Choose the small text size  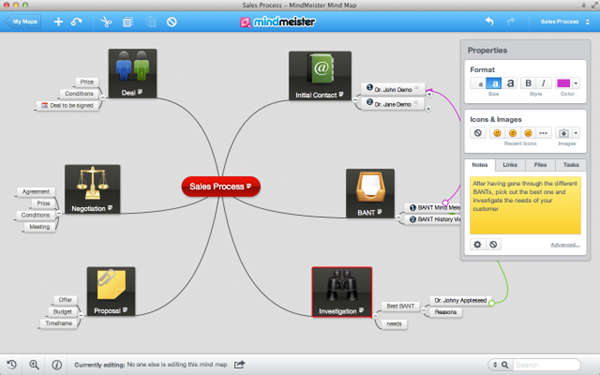pyautogui.click(x=478, y=83)
